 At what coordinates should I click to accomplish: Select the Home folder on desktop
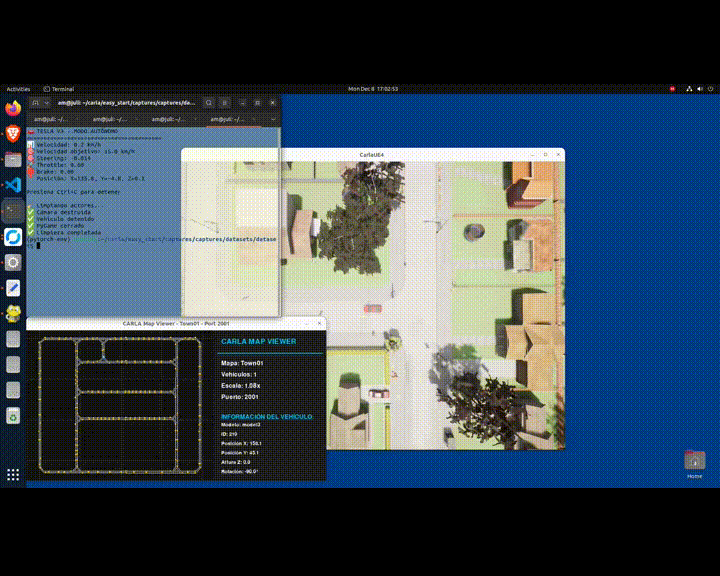(x=694, y=462)
